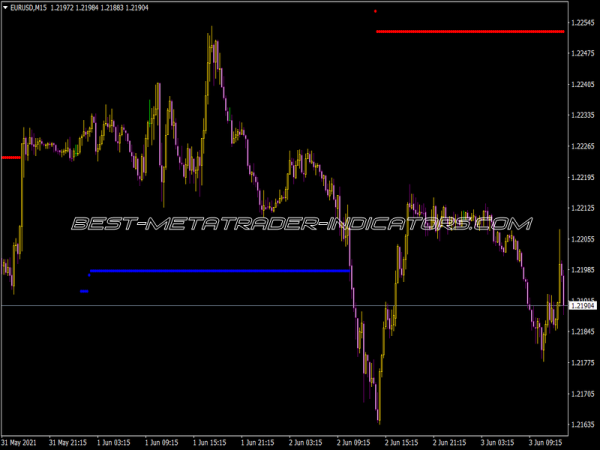Click the current price label 1.21904
Viewport: 600px width, 450px height.
pos(581,305)
